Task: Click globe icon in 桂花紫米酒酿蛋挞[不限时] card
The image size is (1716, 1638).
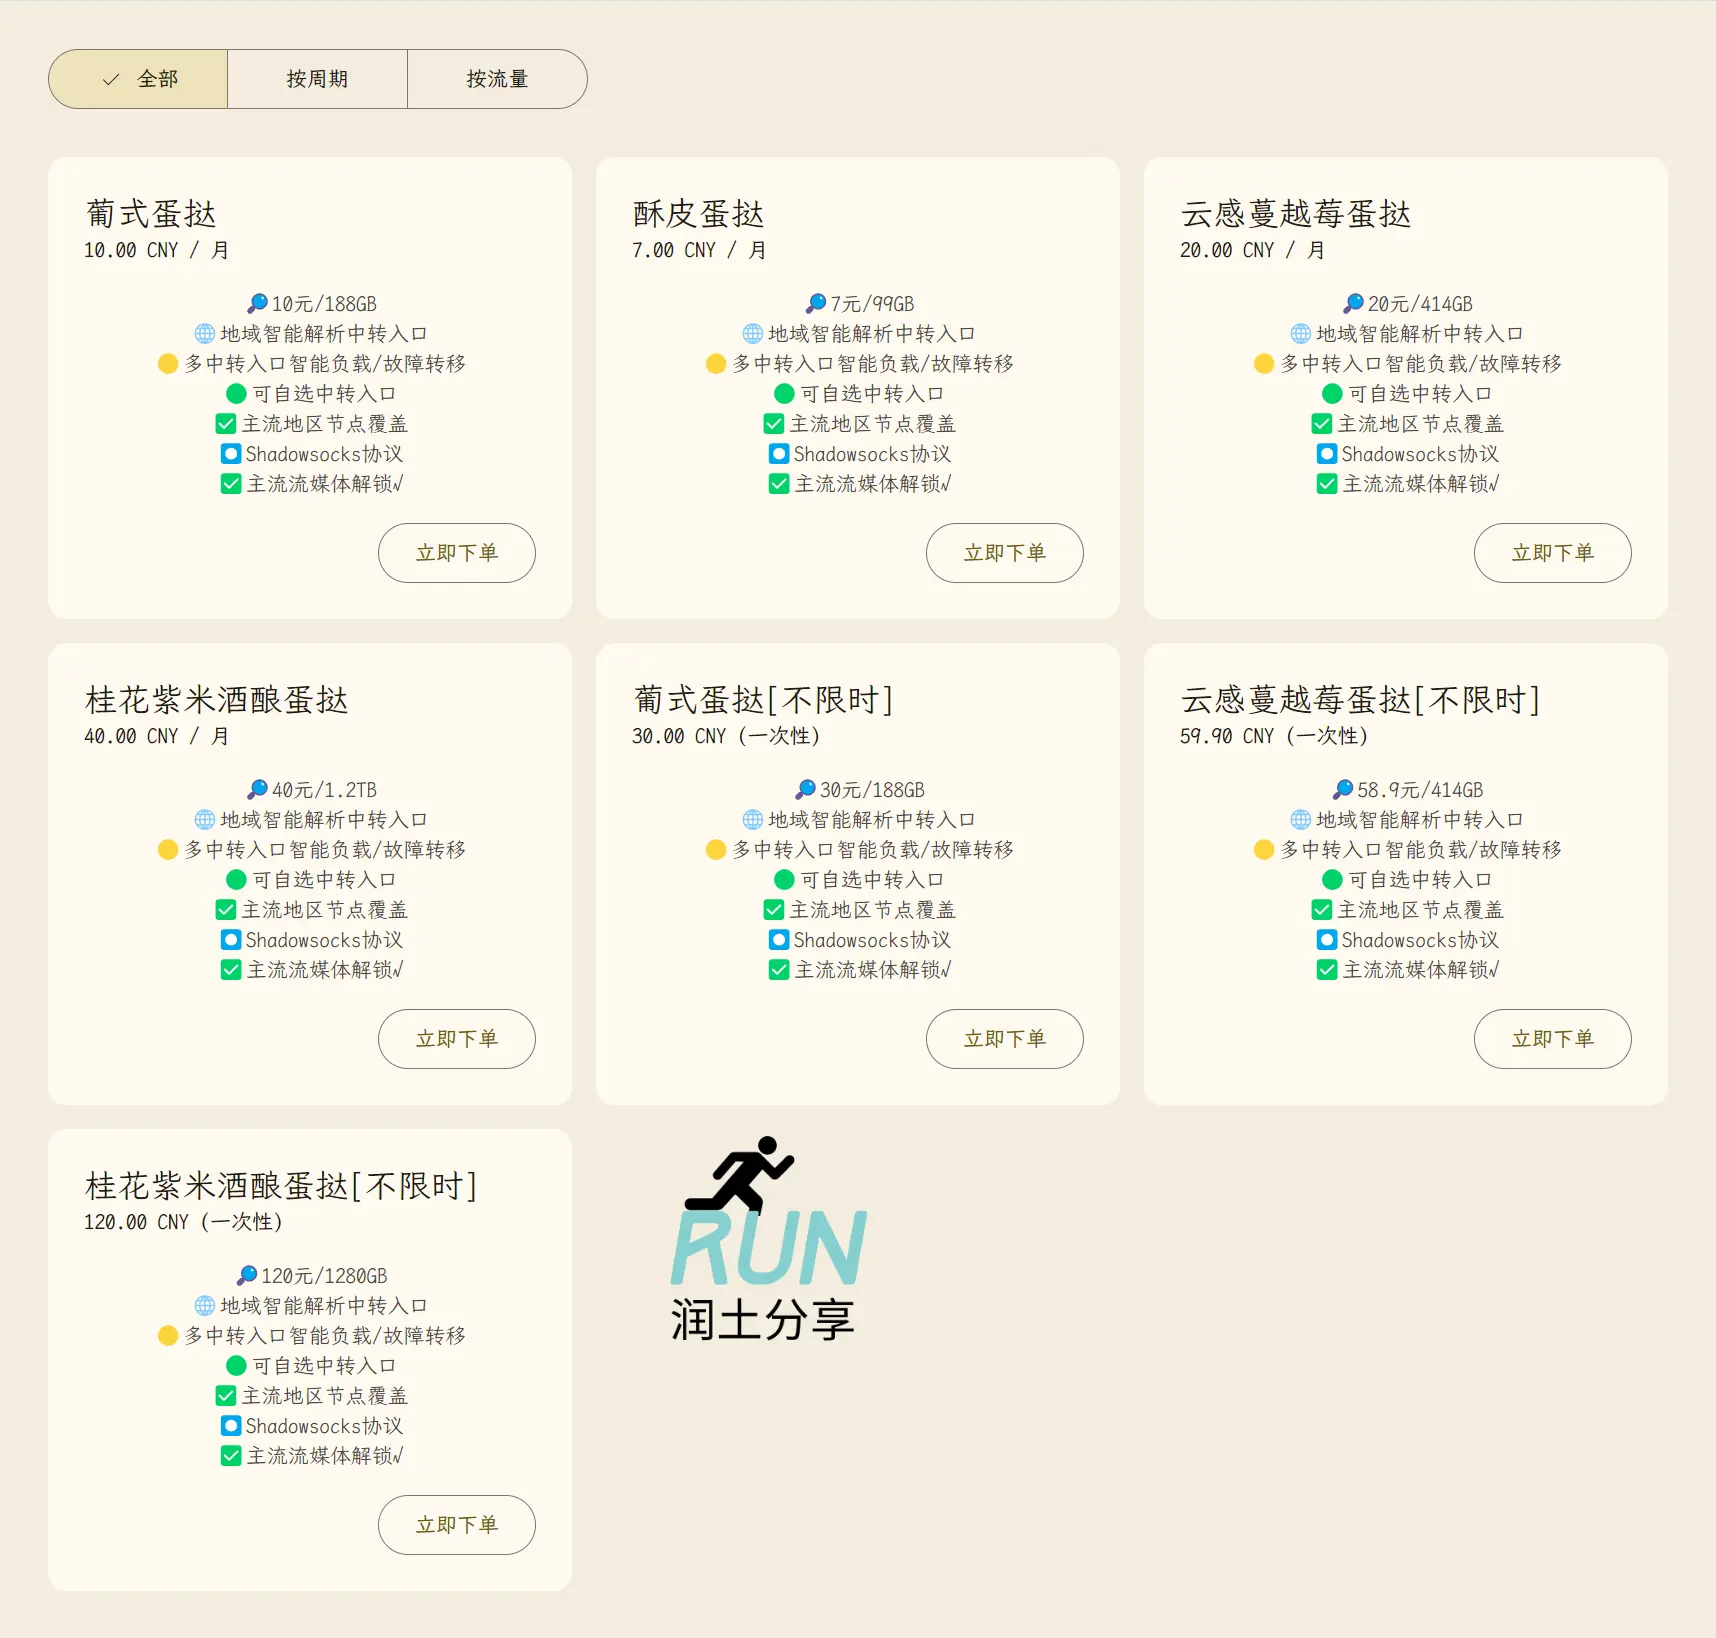Action: tap(204, 1305)
